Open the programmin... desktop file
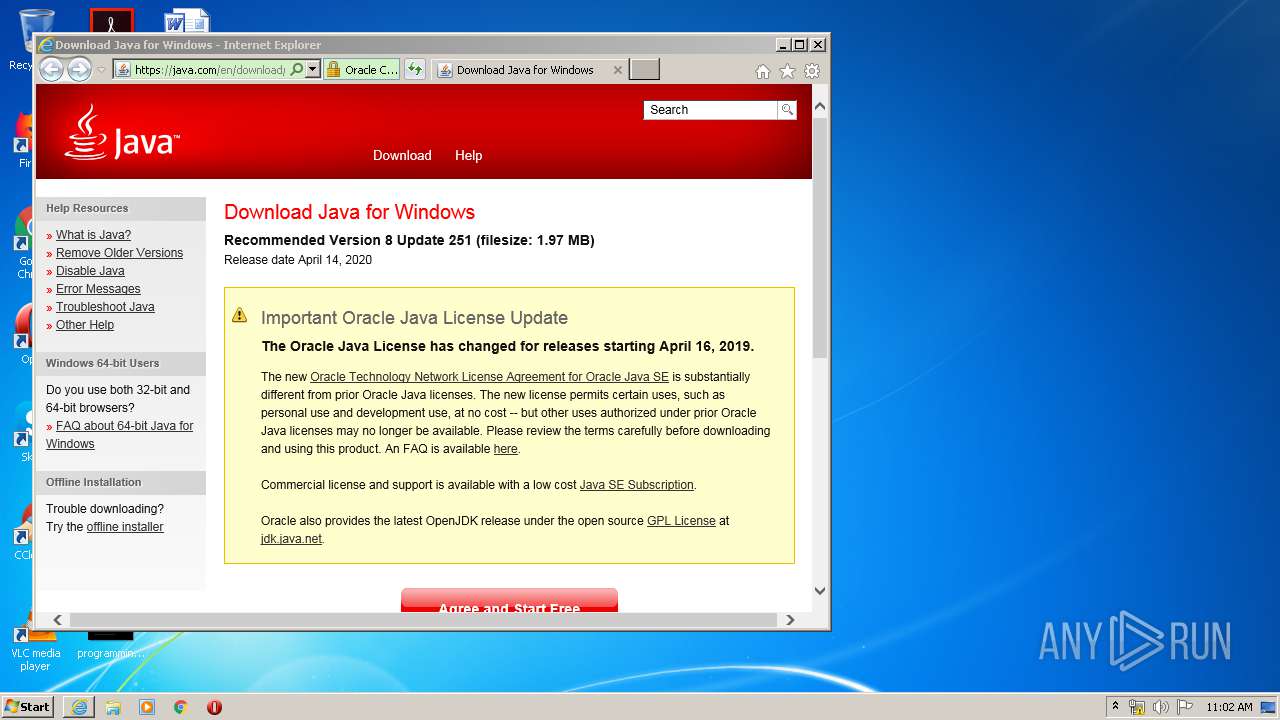This screenshot has width=1280, height=720. 110,646
